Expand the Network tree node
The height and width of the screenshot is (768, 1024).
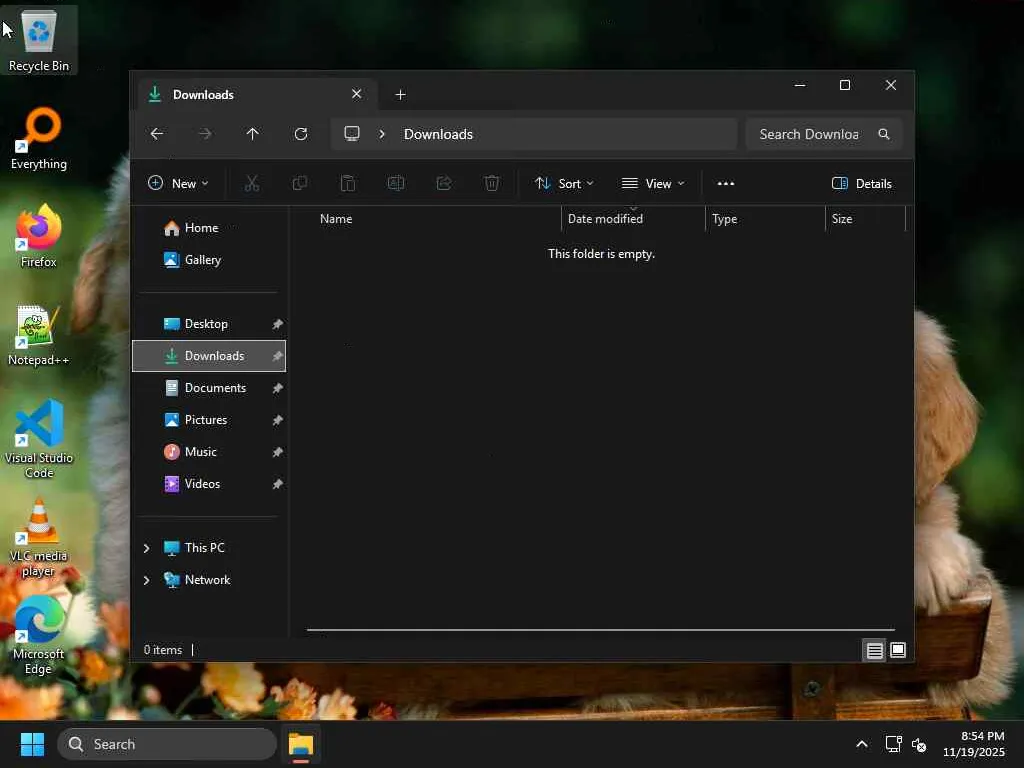click(x=146, y=580)
